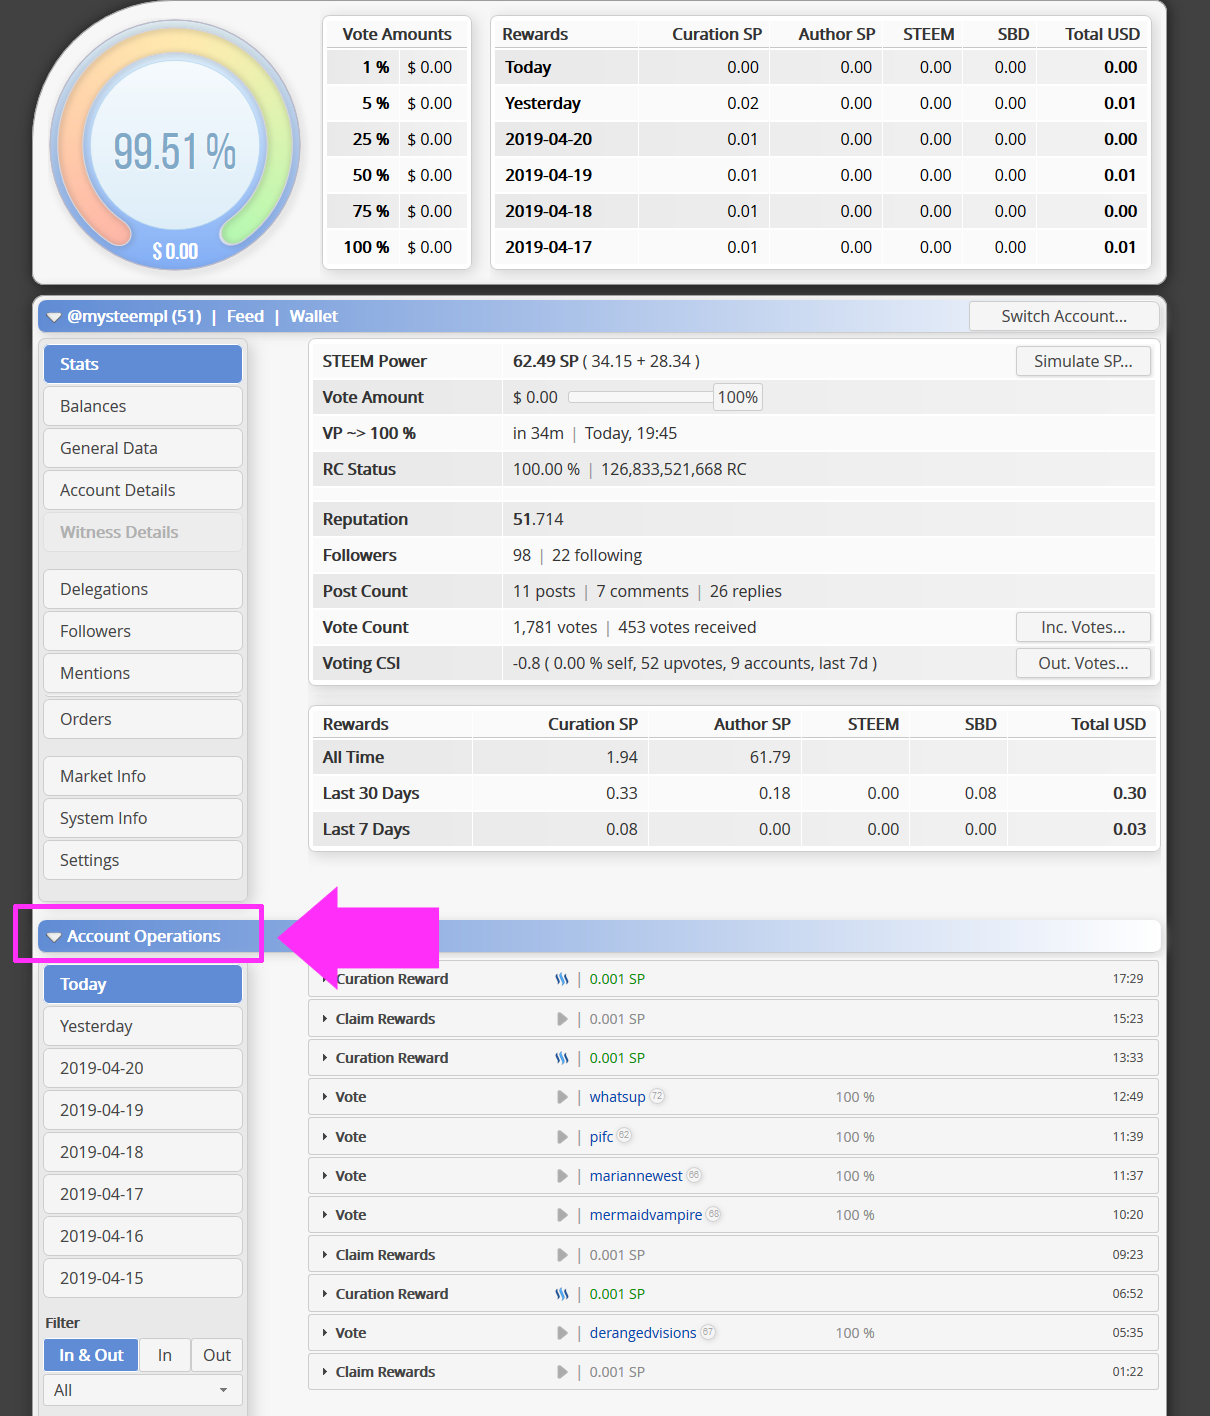This screenshot has height=1416, width=1210.
Task: Click the reputation badge 72 beside whatsup
Action: point(657,1096)
